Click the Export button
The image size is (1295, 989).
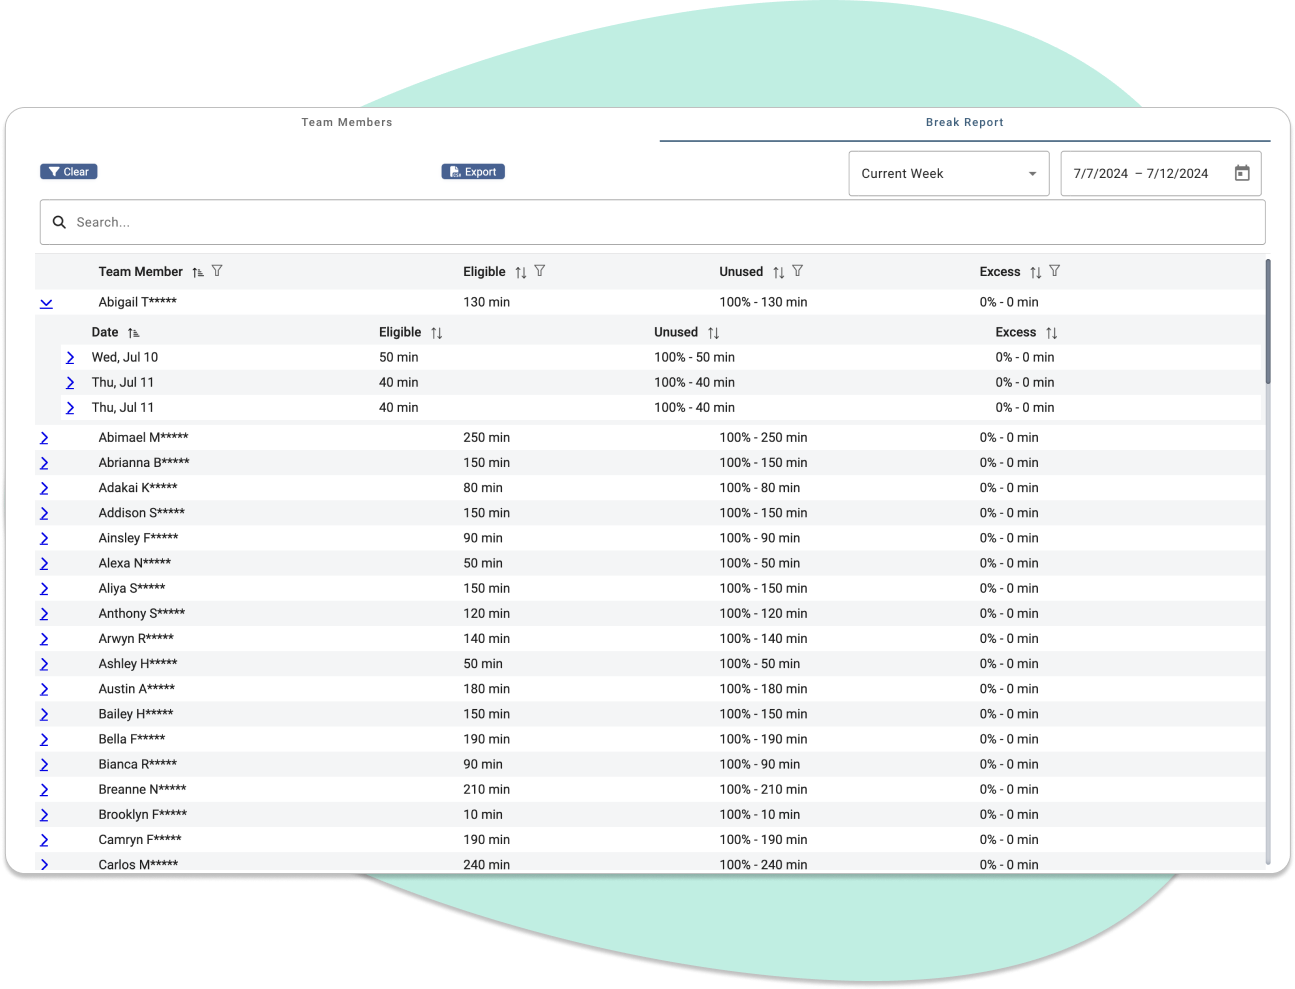(473, 171)
